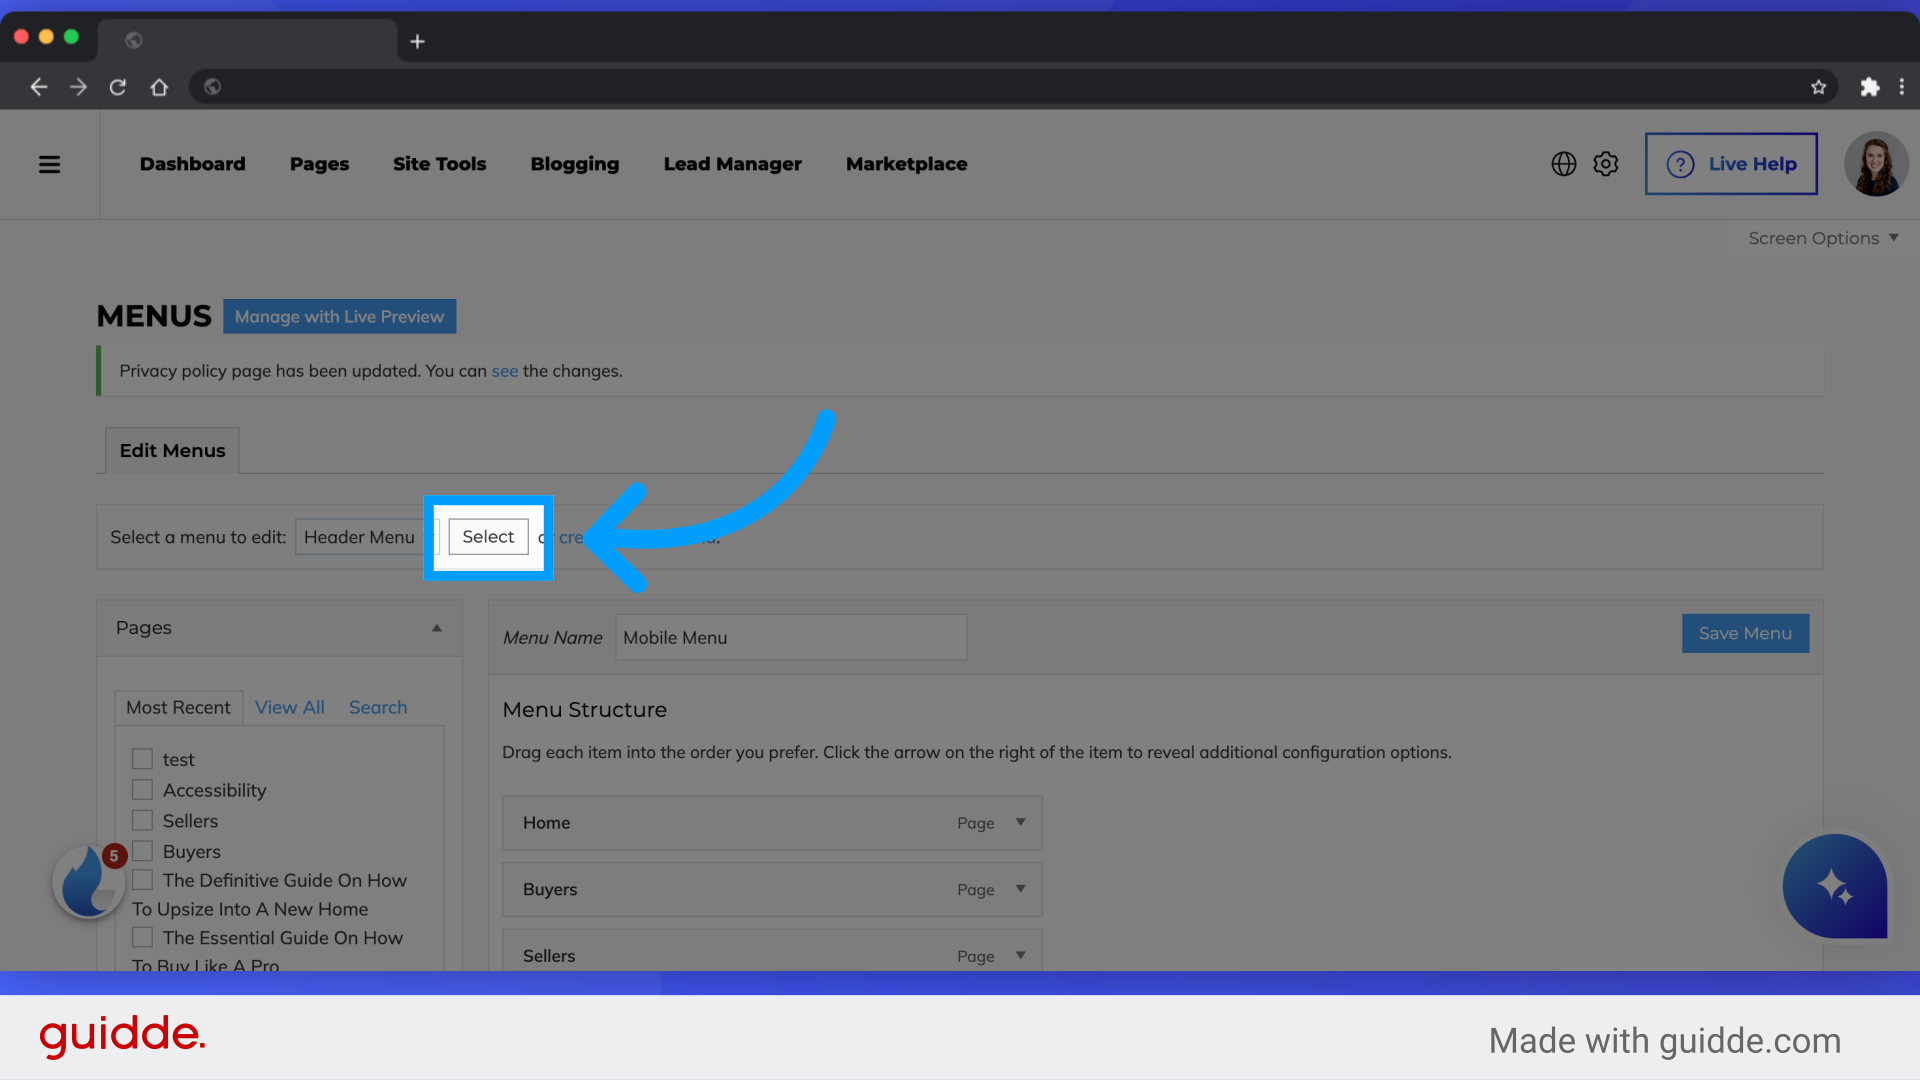This screenshot has height=1080, width=1920.
Task: Open the Lead Manager menu
Action: point(732,164)
